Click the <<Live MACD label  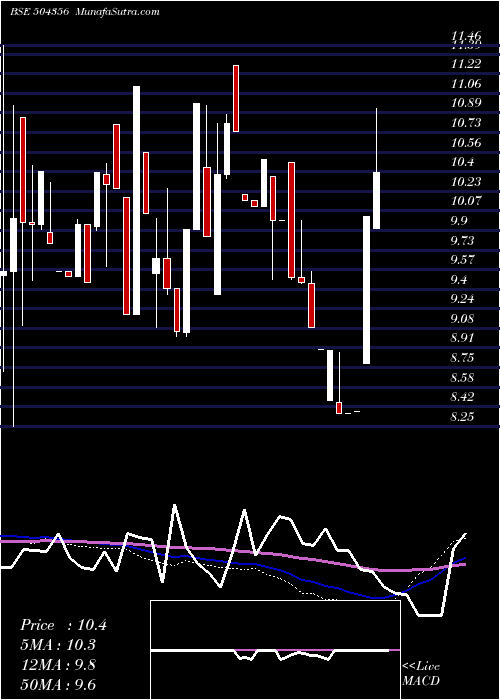421,674
